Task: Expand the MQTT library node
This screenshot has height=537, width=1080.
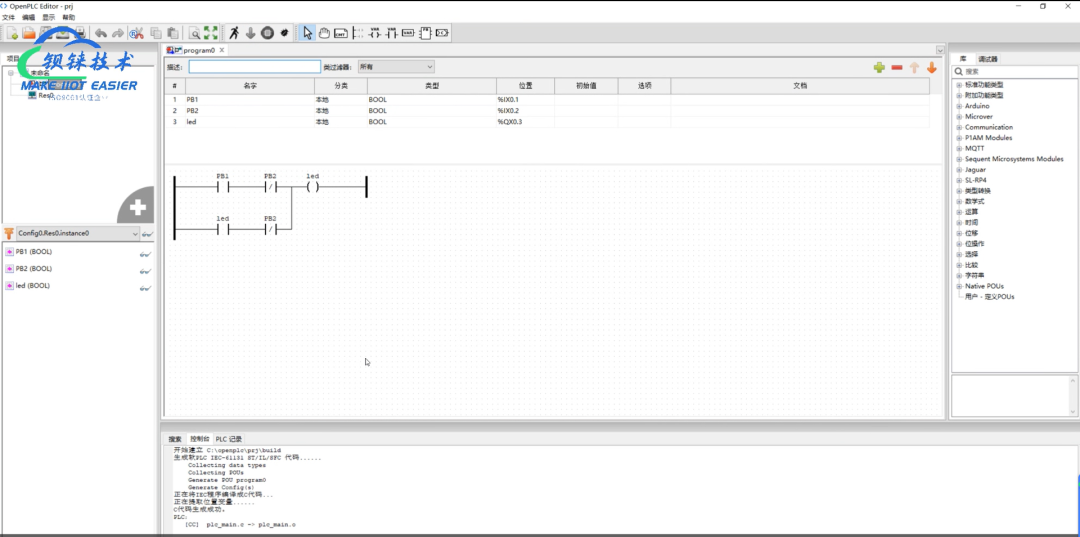Action: tap(959, 148)
